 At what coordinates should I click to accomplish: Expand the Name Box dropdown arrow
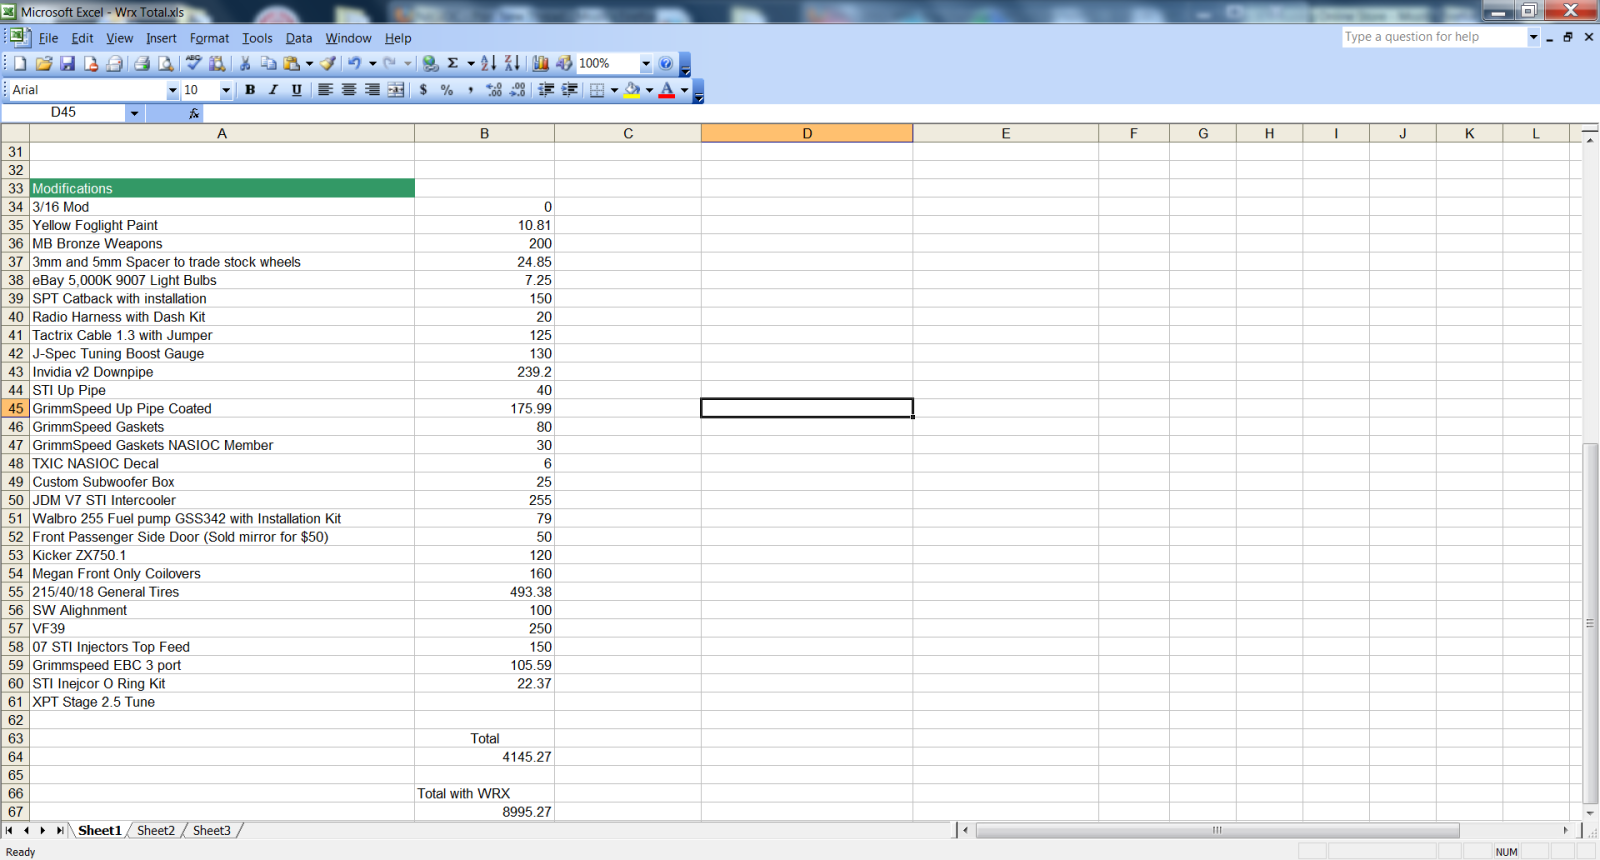(x=134, y=113)
